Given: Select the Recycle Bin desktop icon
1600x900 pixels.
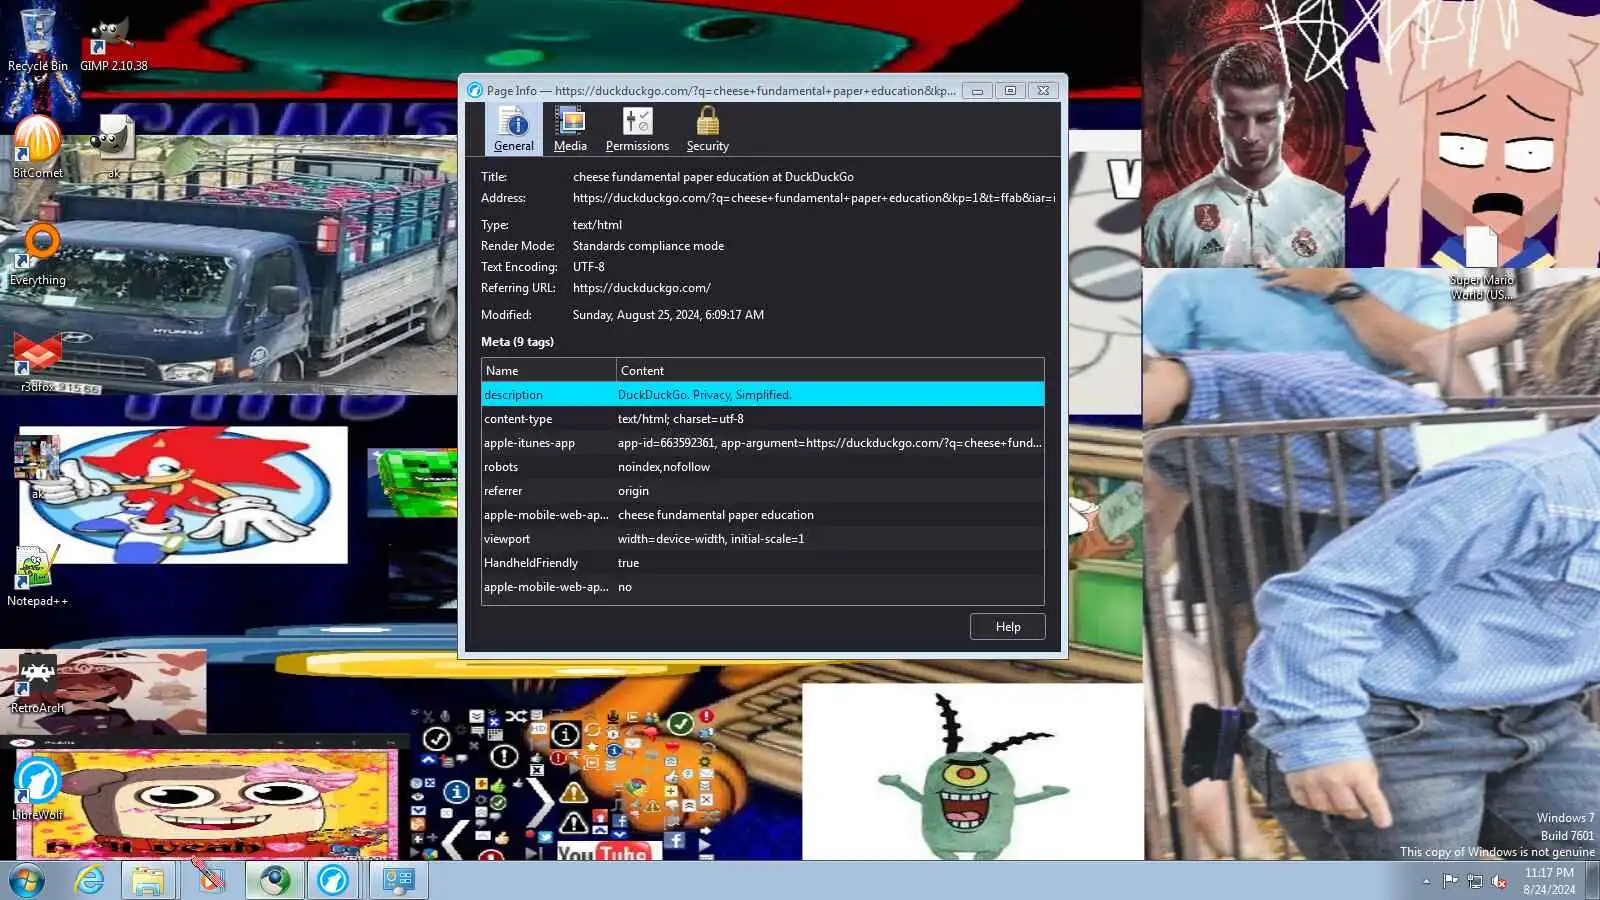Looking at the screenshot, I should point(38,40).
